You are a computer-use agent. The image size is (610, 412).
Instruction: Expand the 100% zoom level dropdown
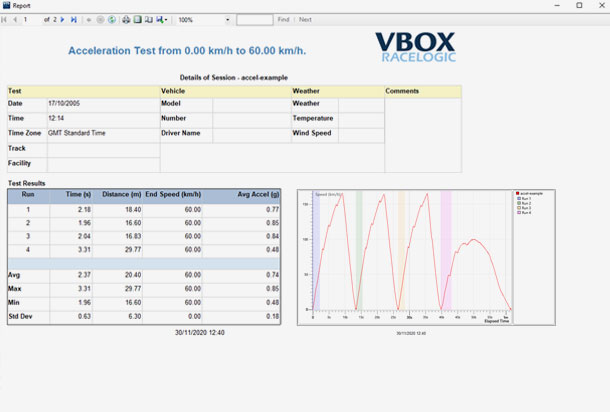coord(227,20)
